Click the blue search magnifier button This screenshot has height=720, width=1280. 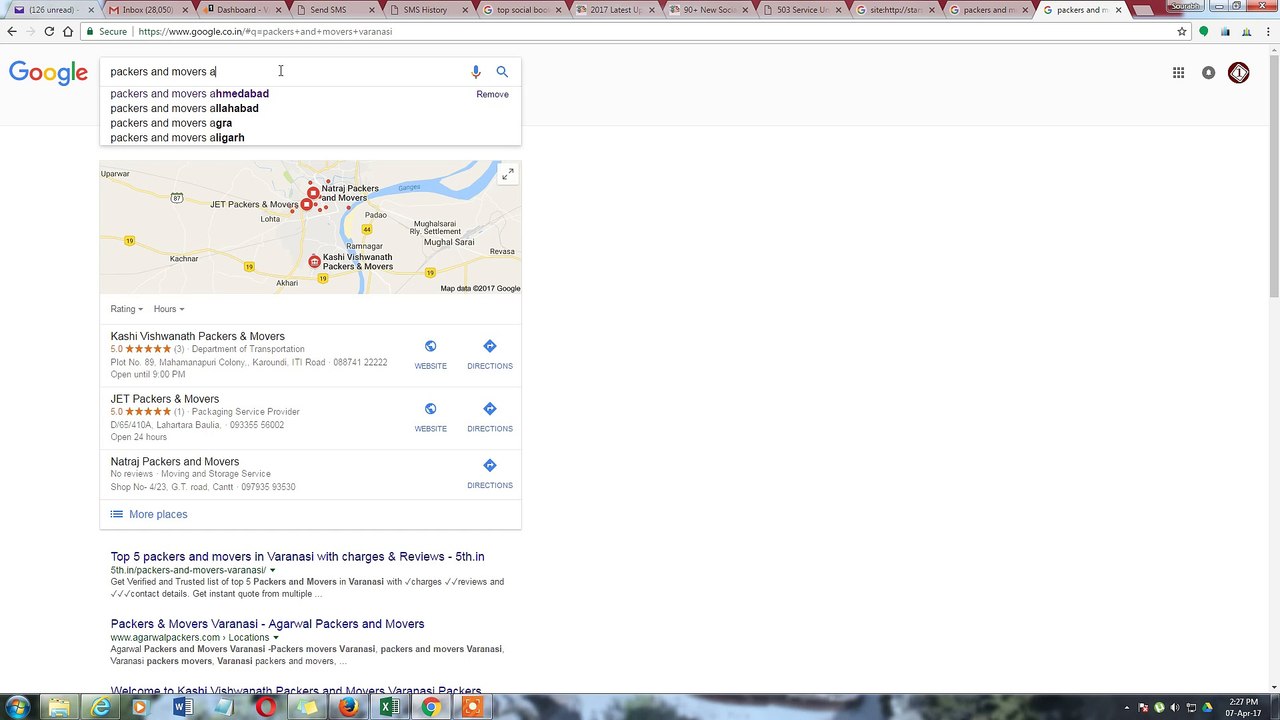tap(502, 72)
